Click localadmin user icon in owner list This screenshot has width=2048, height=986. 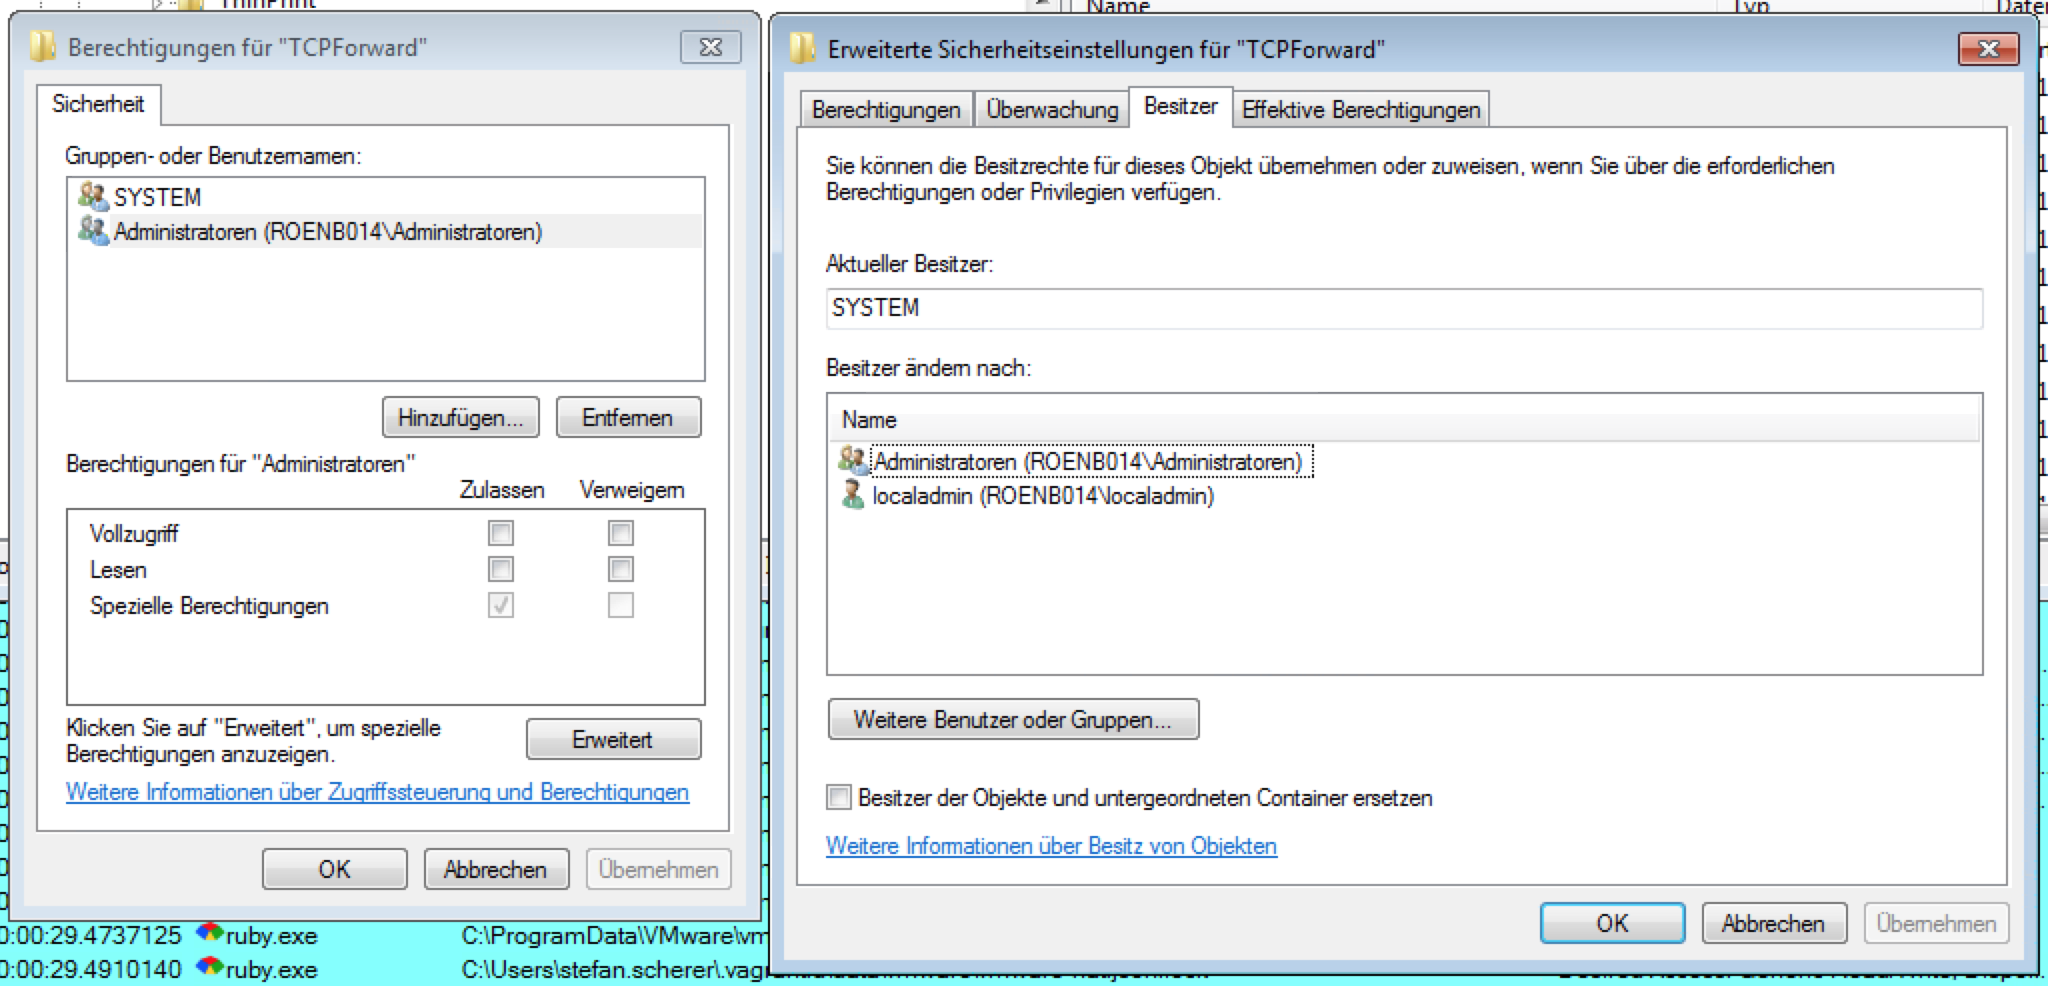853,495
